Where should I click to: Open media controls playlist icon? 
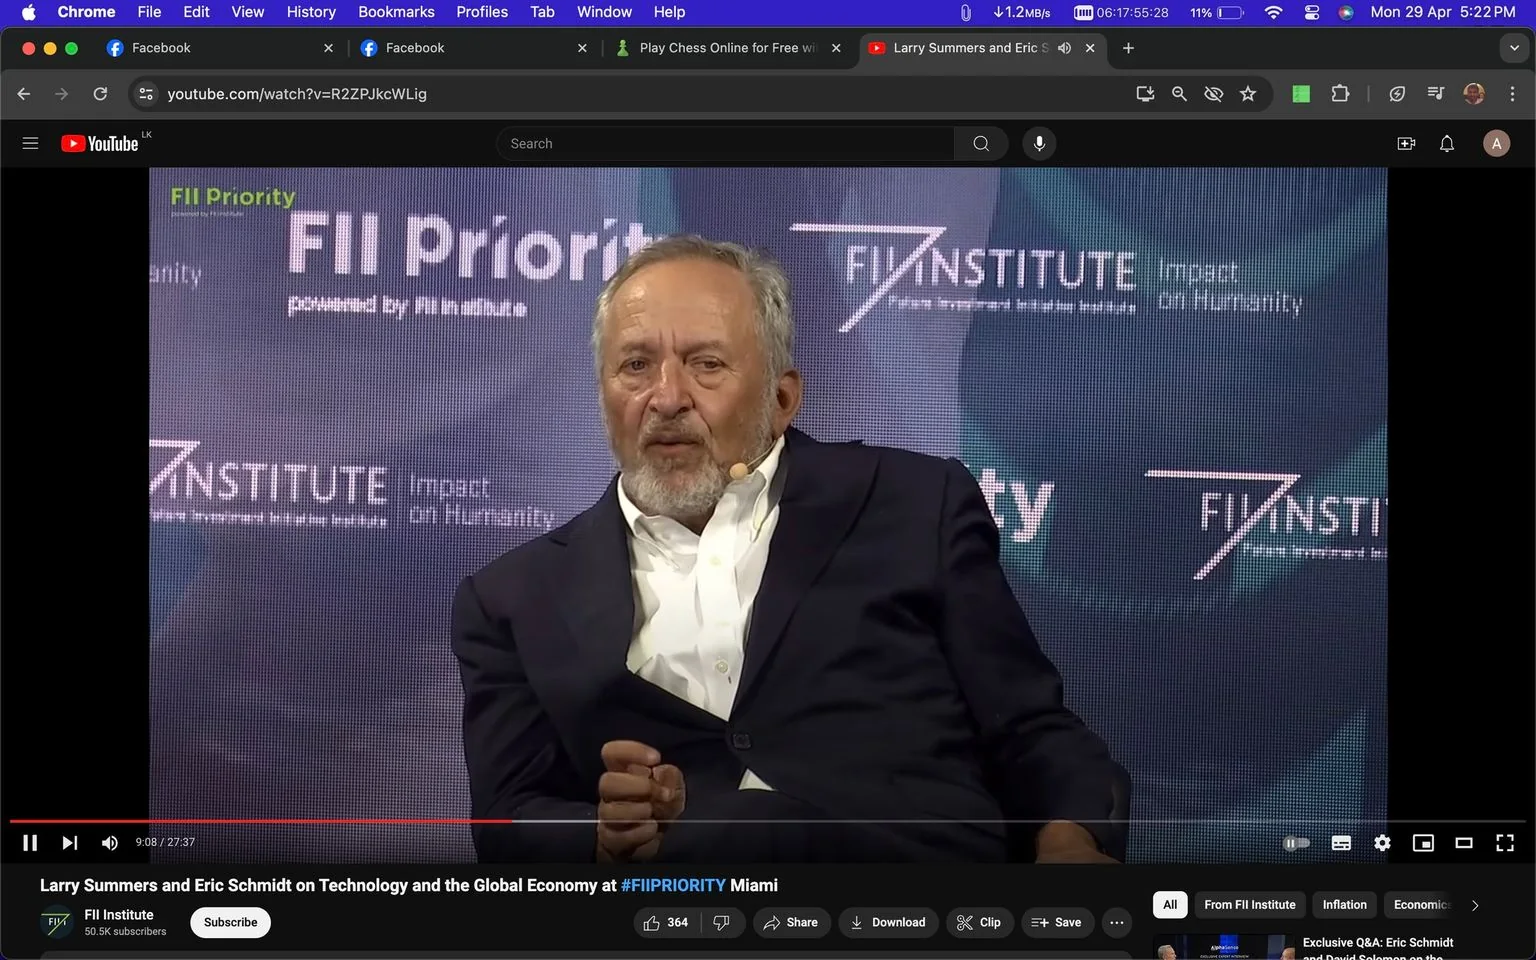pos(1436,93)
